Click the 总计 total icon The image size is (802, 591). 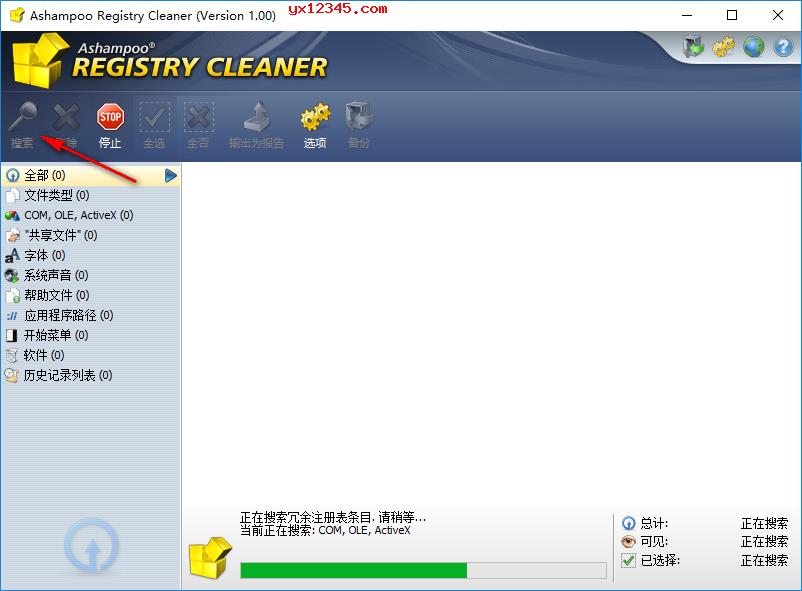(x=629, y=523)
